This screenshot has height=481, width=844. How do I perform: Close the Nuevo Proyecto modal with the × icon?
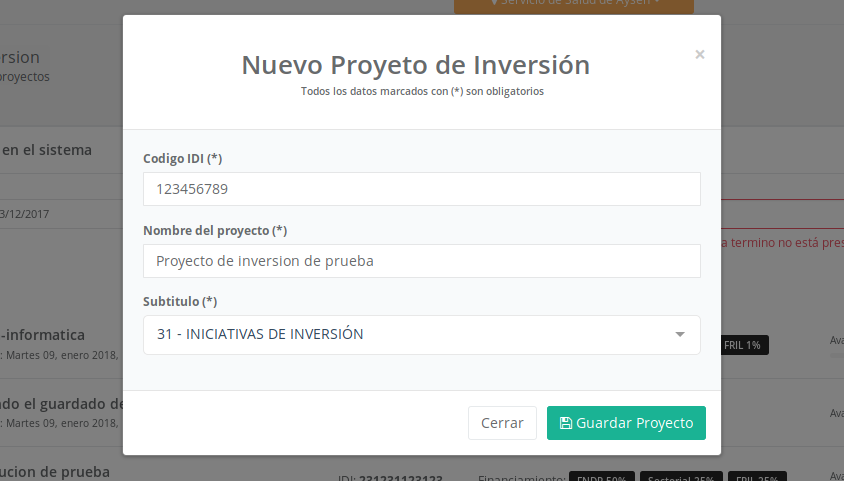pyautogui.click(x=700, y=55)
